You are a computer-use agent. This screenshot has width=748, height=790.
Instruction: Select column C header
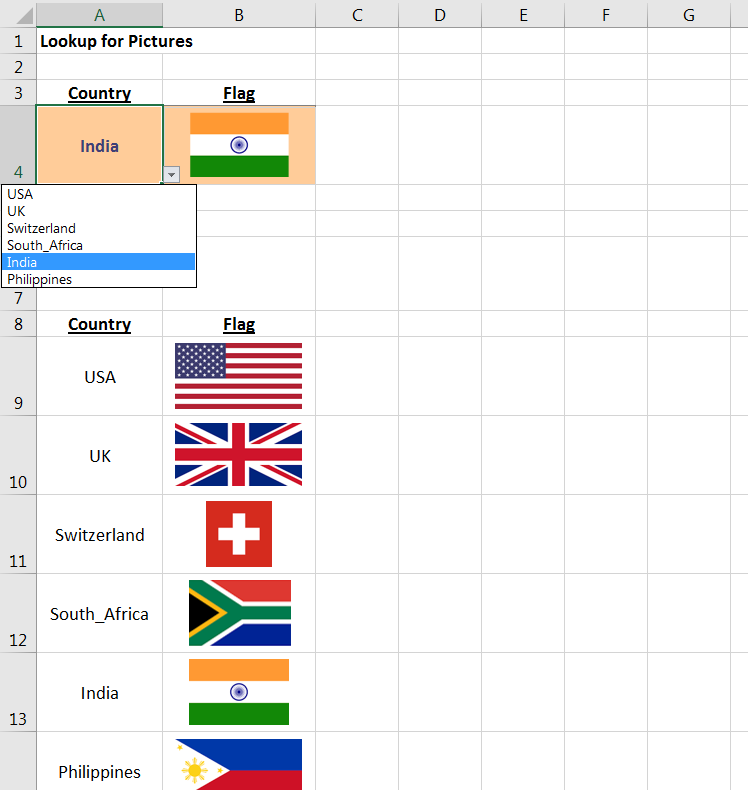click(x=357, y=15)
